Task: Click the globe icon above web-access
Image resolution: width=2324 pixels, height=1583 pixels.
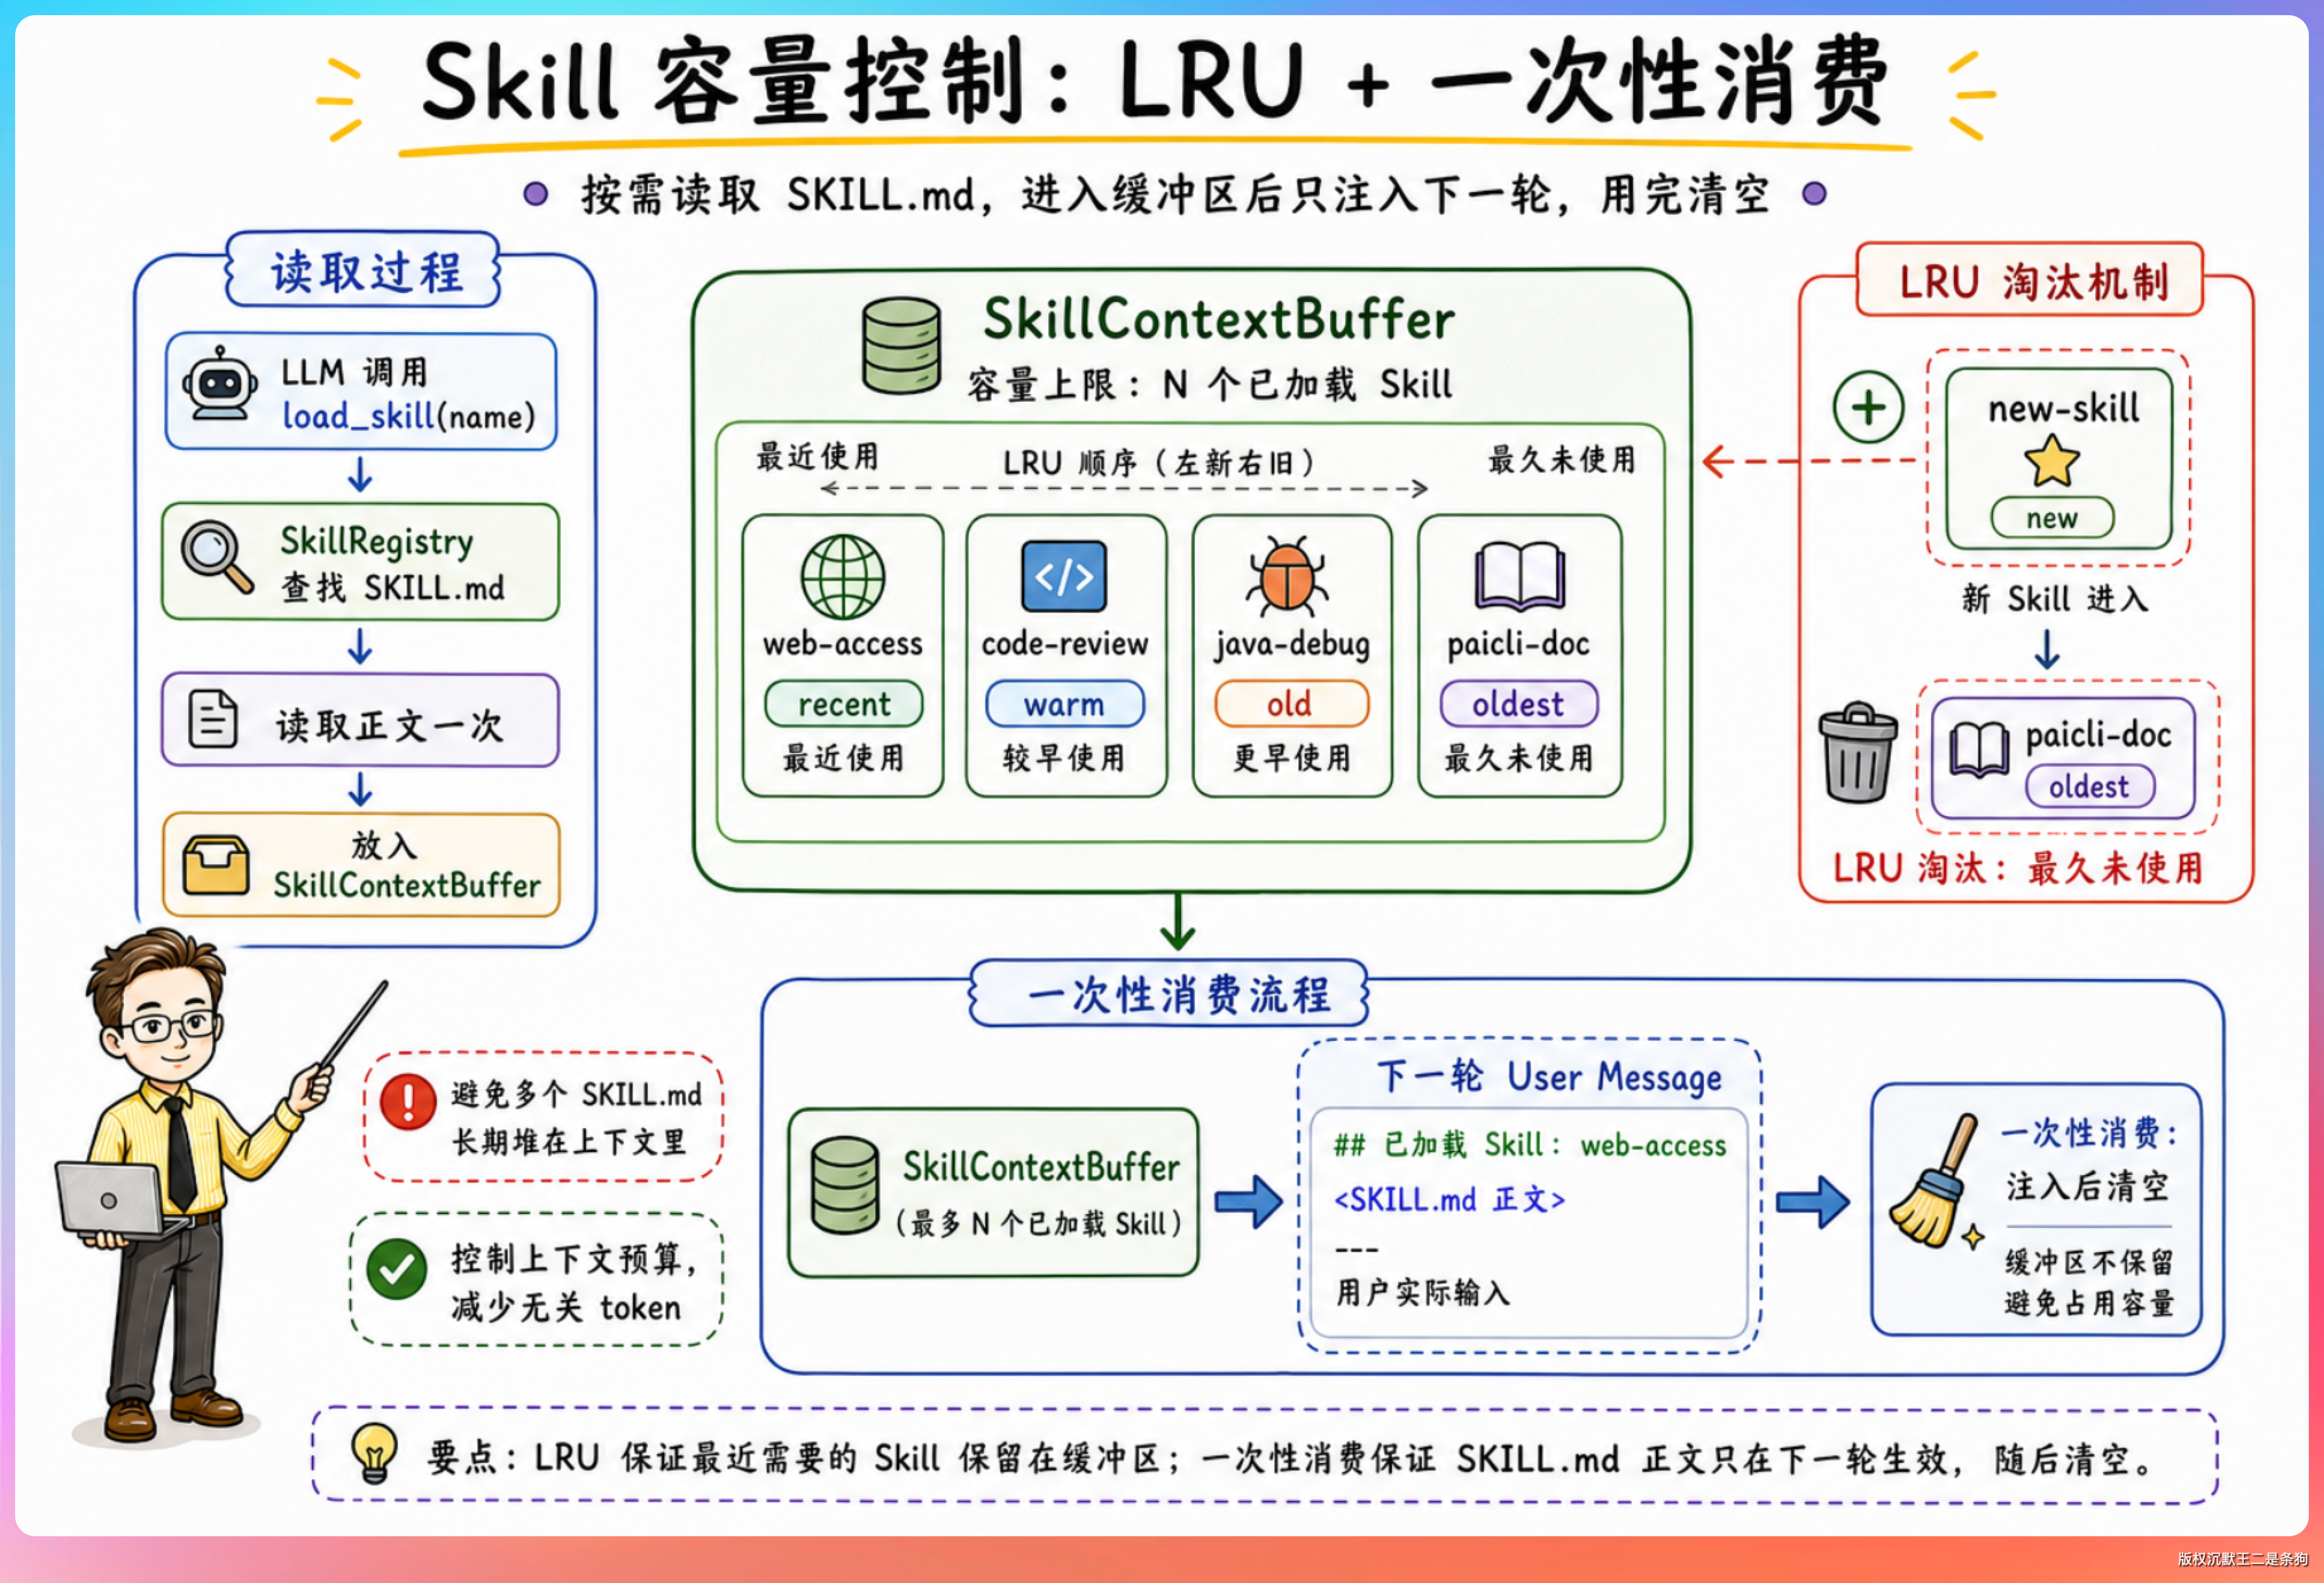Action: (x=843, y=577)
